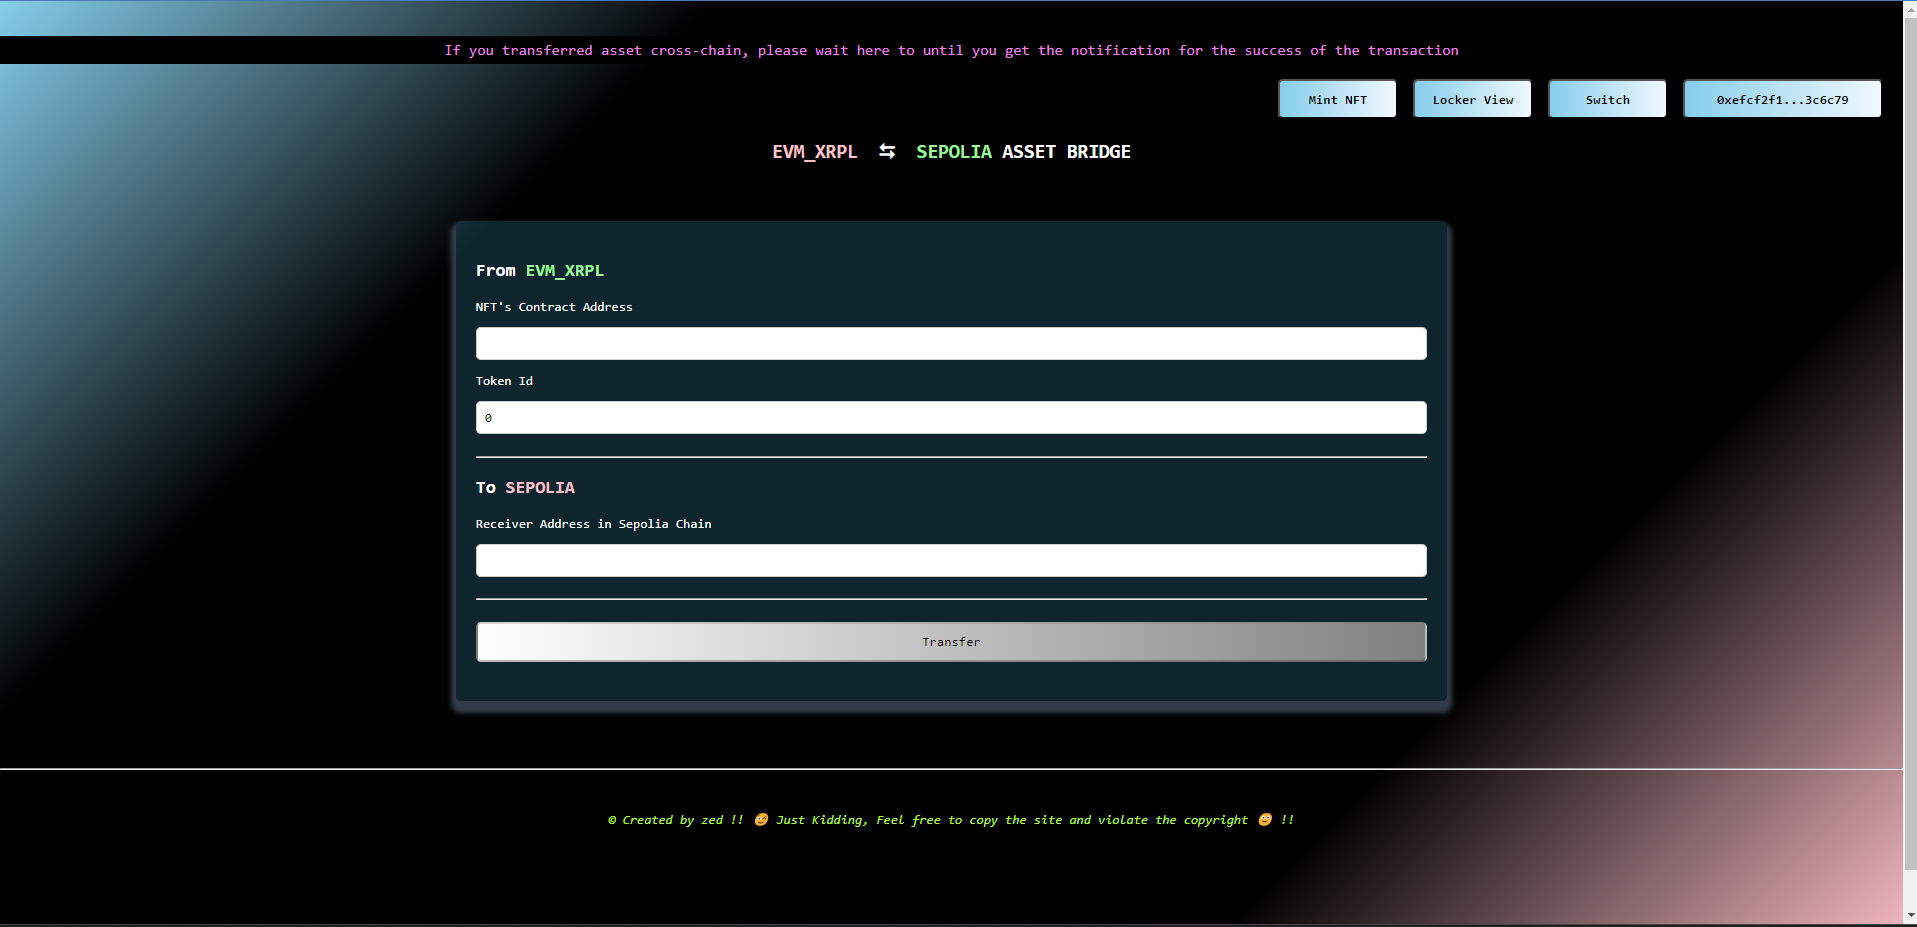
Task: Click the Transfer button
Action: tap(951, 642)
